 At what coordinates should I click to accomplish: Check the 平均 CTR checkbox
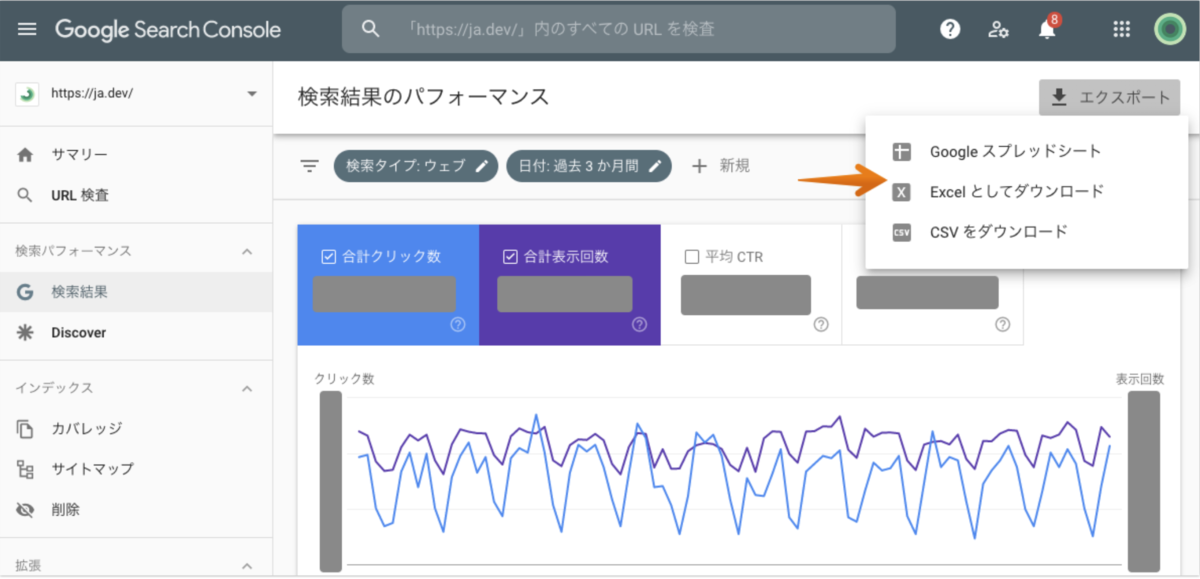coord(692,257)
